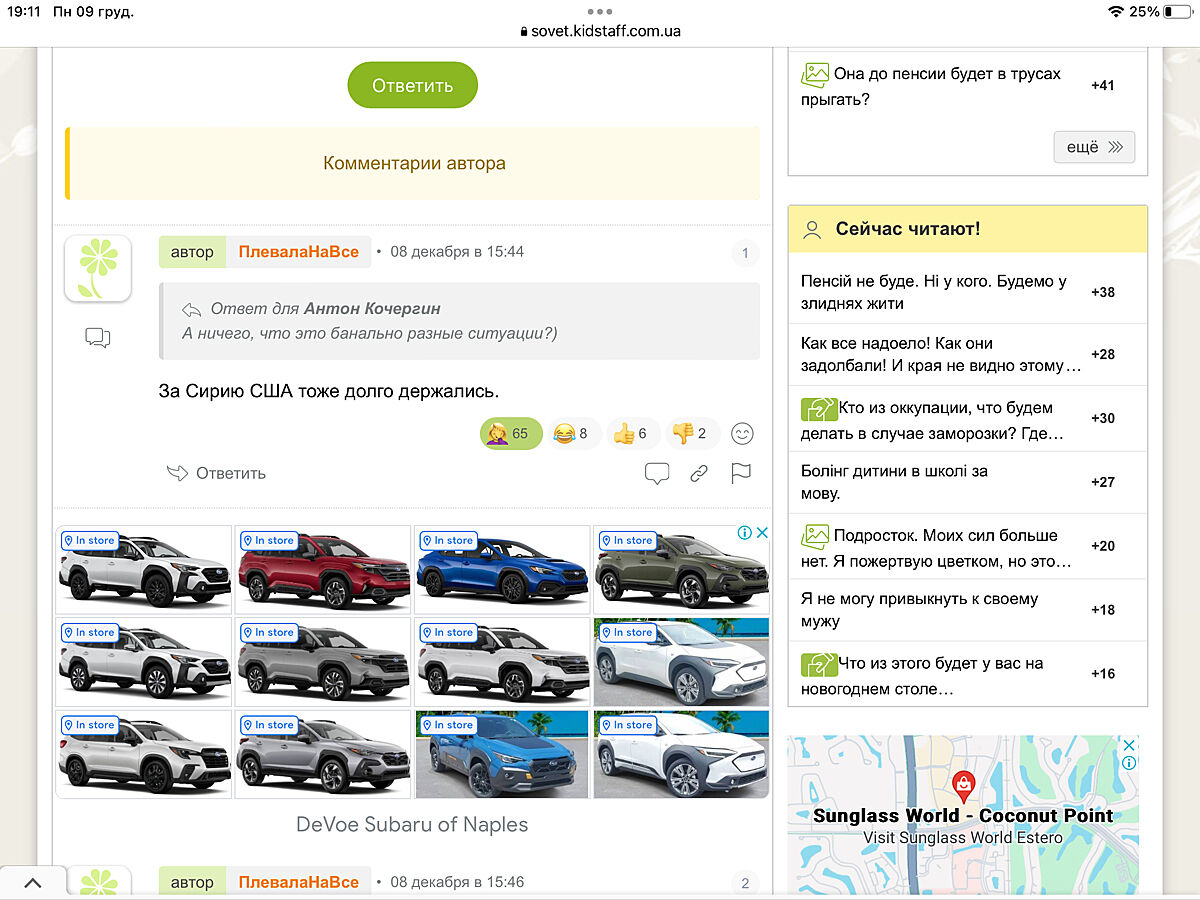Click the laughing emoji reaction
The width and height of the screenshot is (1200, 900).
click(x=573, y=434)
